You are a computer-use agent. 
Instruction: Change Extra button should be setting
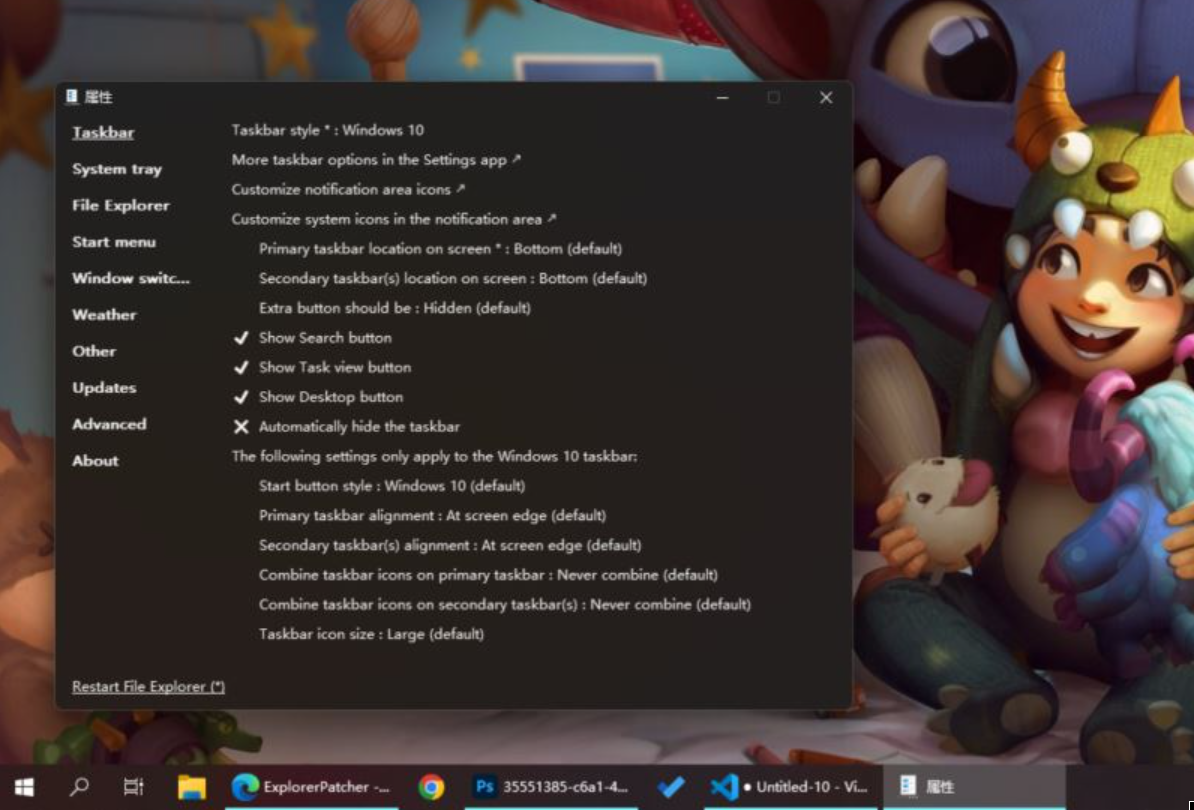394,308
